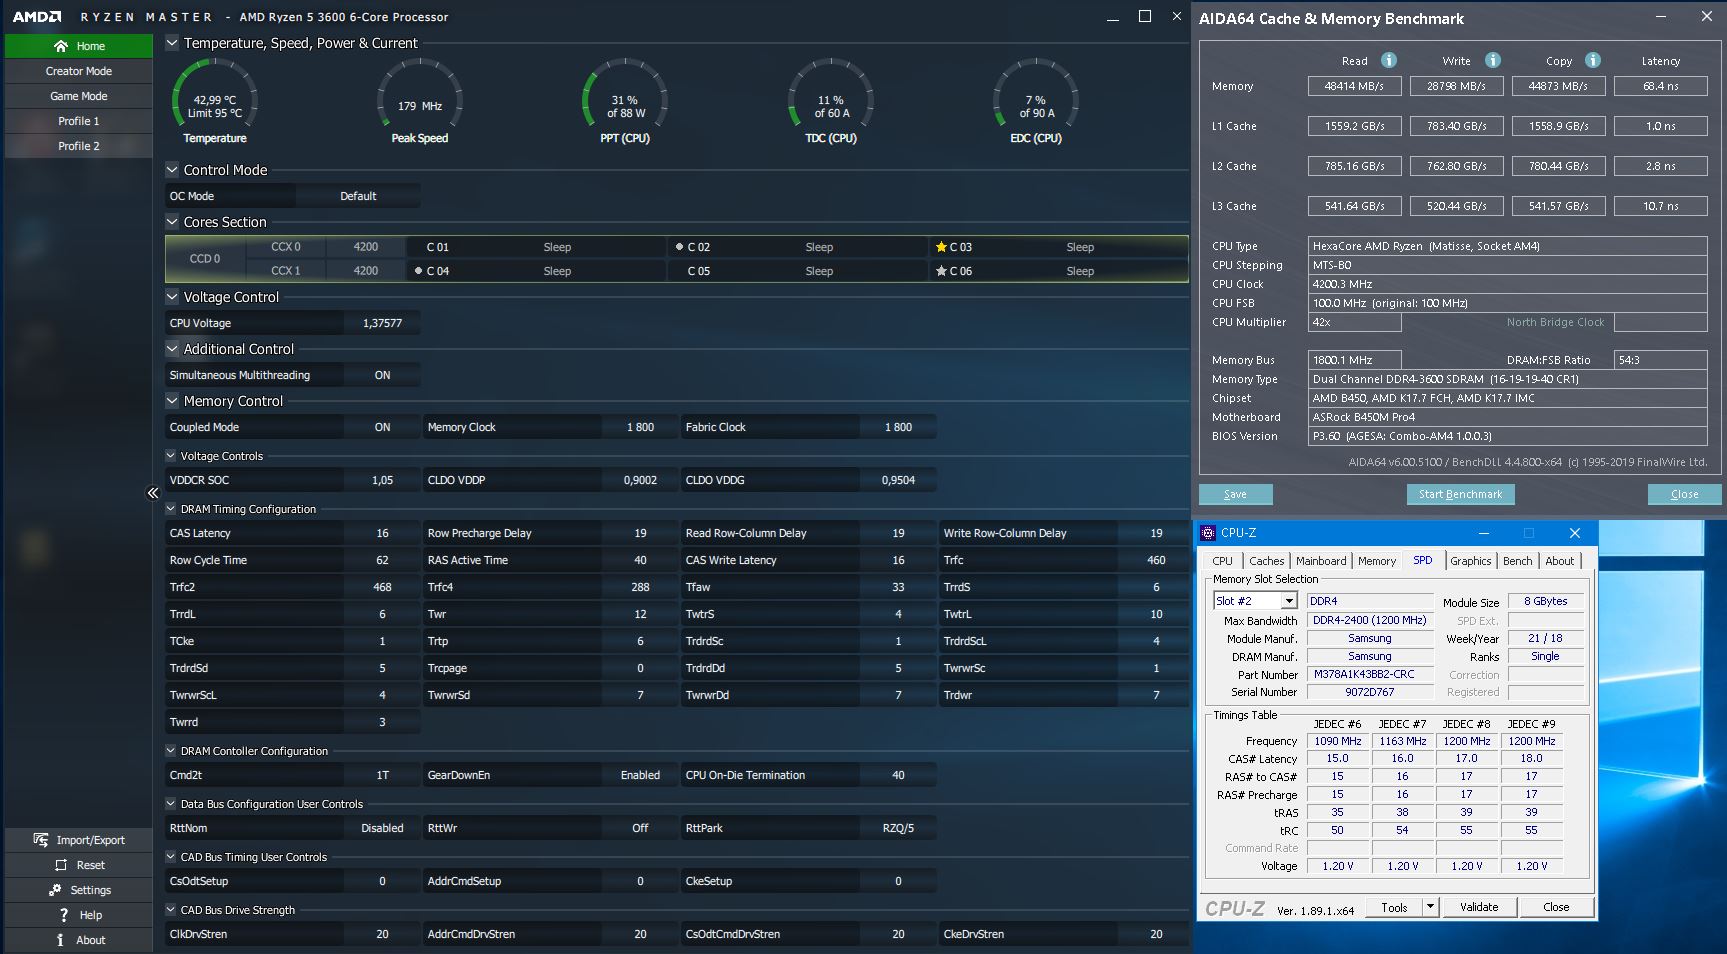Image resolution: width=1727 pixels, height=954 pixels.
Task: Open the Bench tab in CPU-Z
Action: 1517,561
